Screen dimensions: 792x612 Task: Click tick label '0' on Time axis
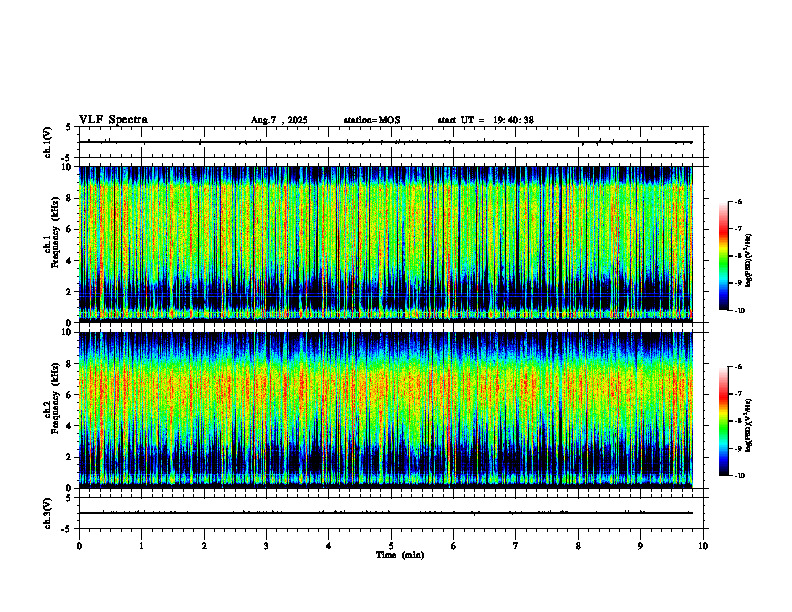click(79, 546)
